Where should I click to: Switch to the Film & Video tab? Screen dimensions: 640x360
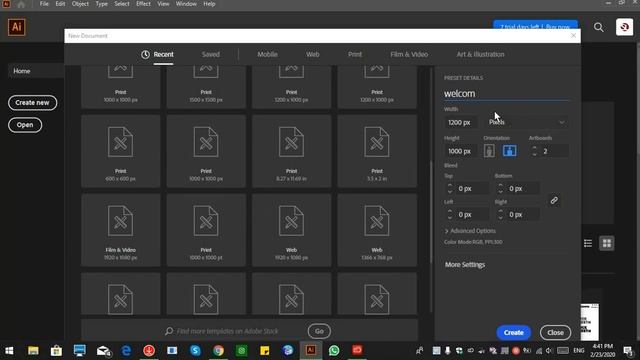click(x=409, y=54)
